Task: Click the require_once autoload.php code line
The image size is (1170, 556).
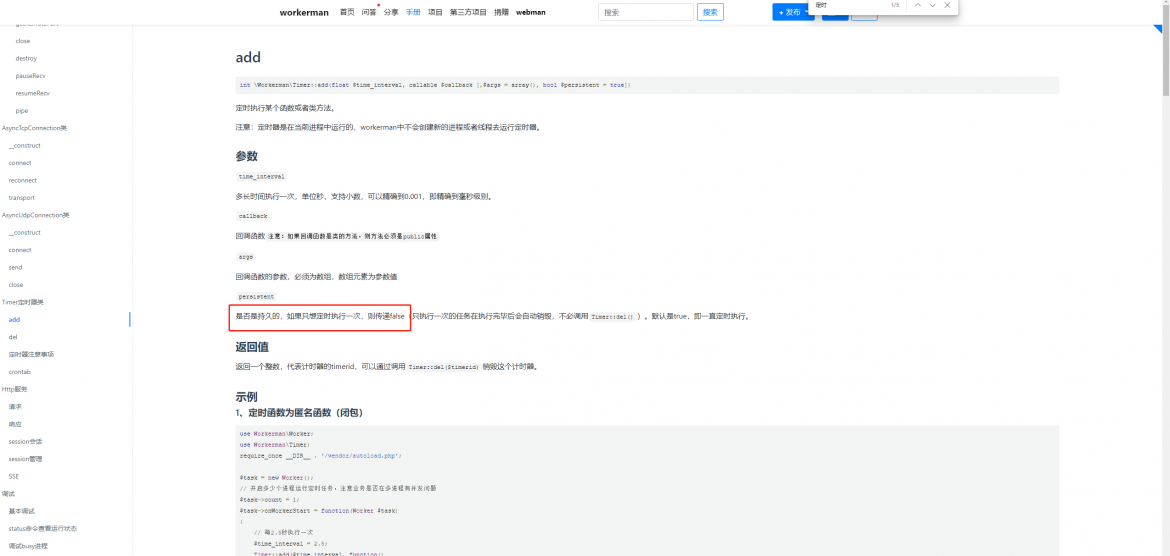Action: click(321, 455)
